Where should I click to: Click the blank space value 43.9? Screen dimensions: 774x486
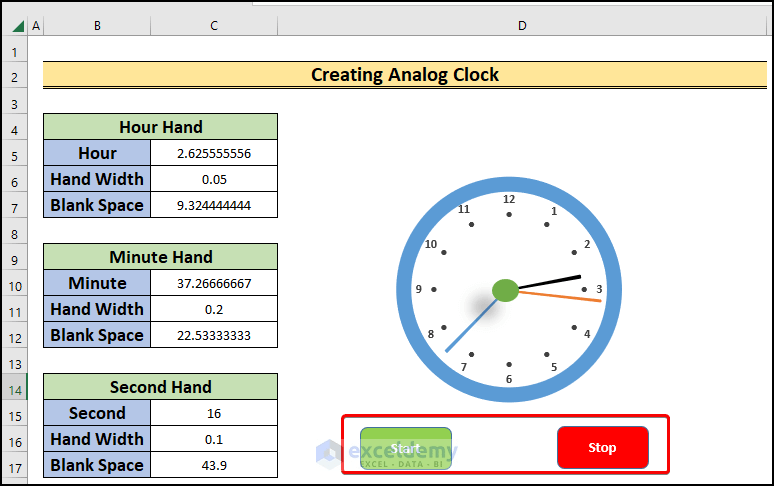point(214,465)
